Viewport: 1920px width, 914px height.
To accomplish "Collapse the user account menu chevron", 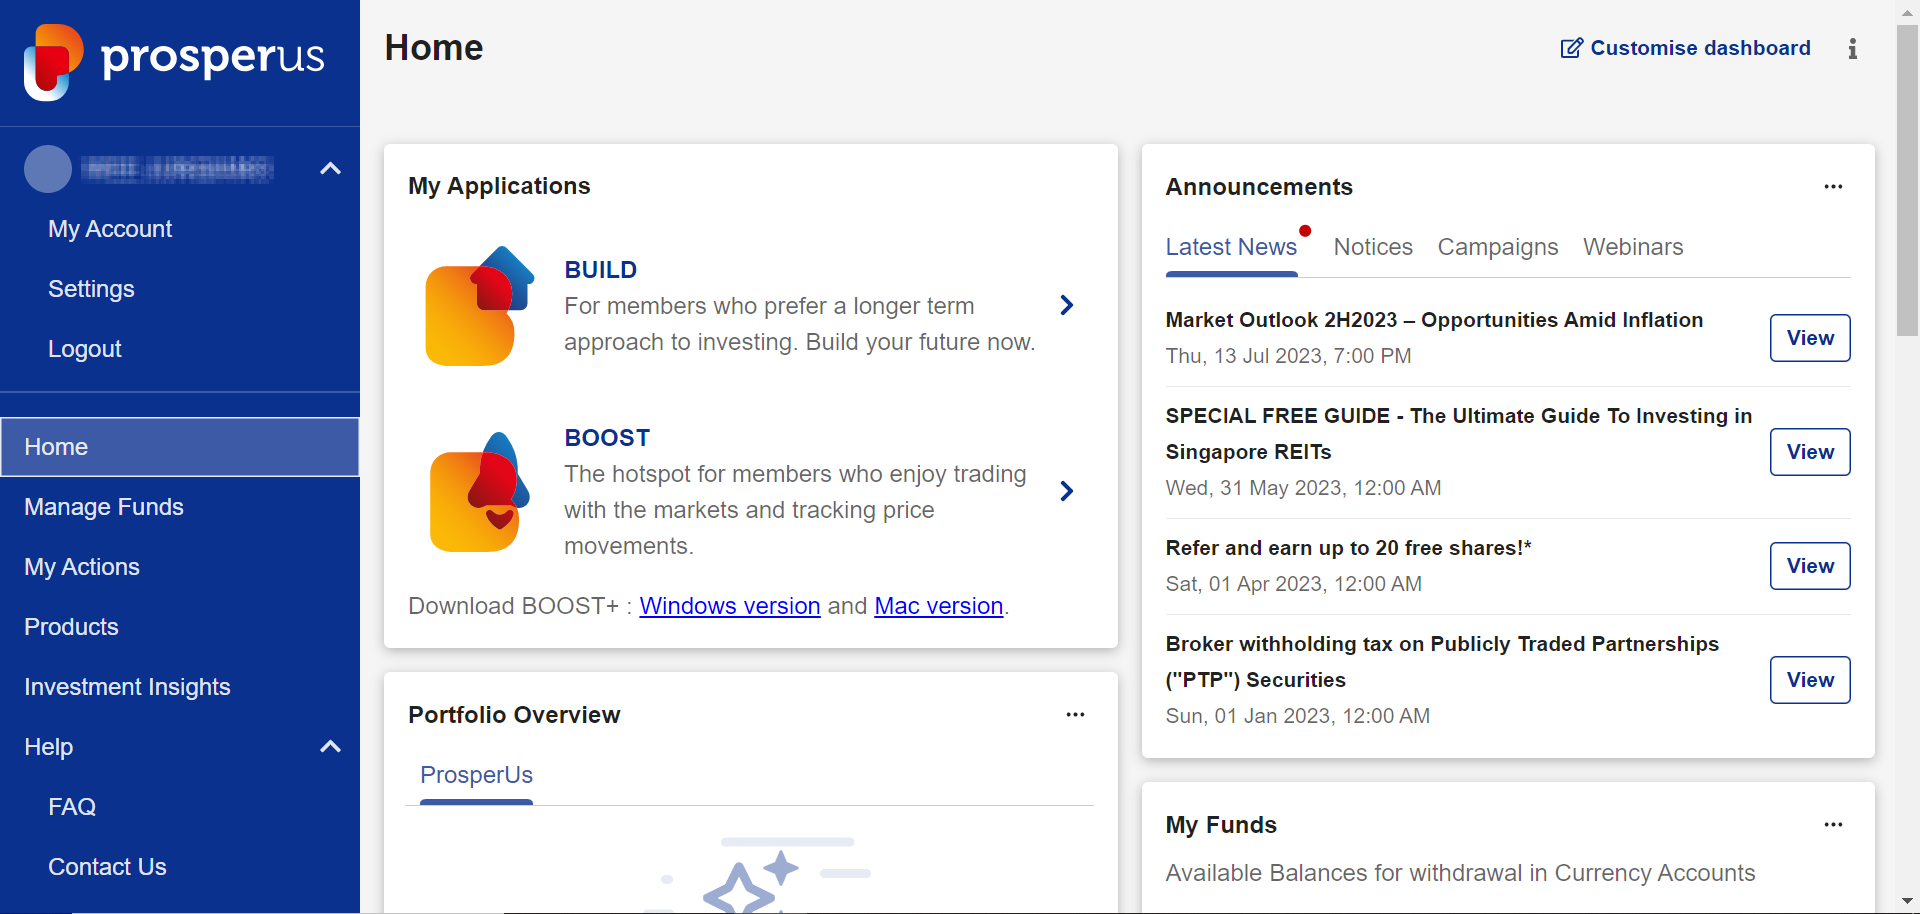I will [x=330, y=169].
